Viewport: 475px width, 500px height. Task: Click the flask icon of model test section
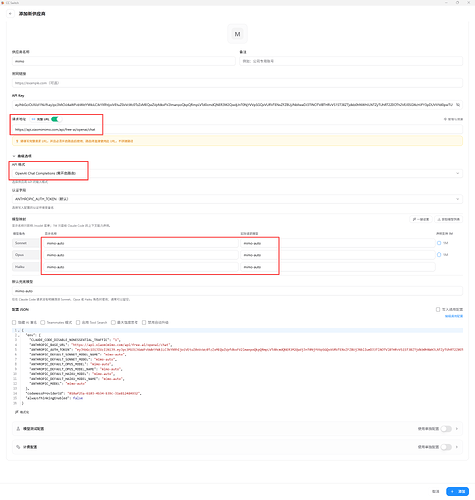[18, 429]
